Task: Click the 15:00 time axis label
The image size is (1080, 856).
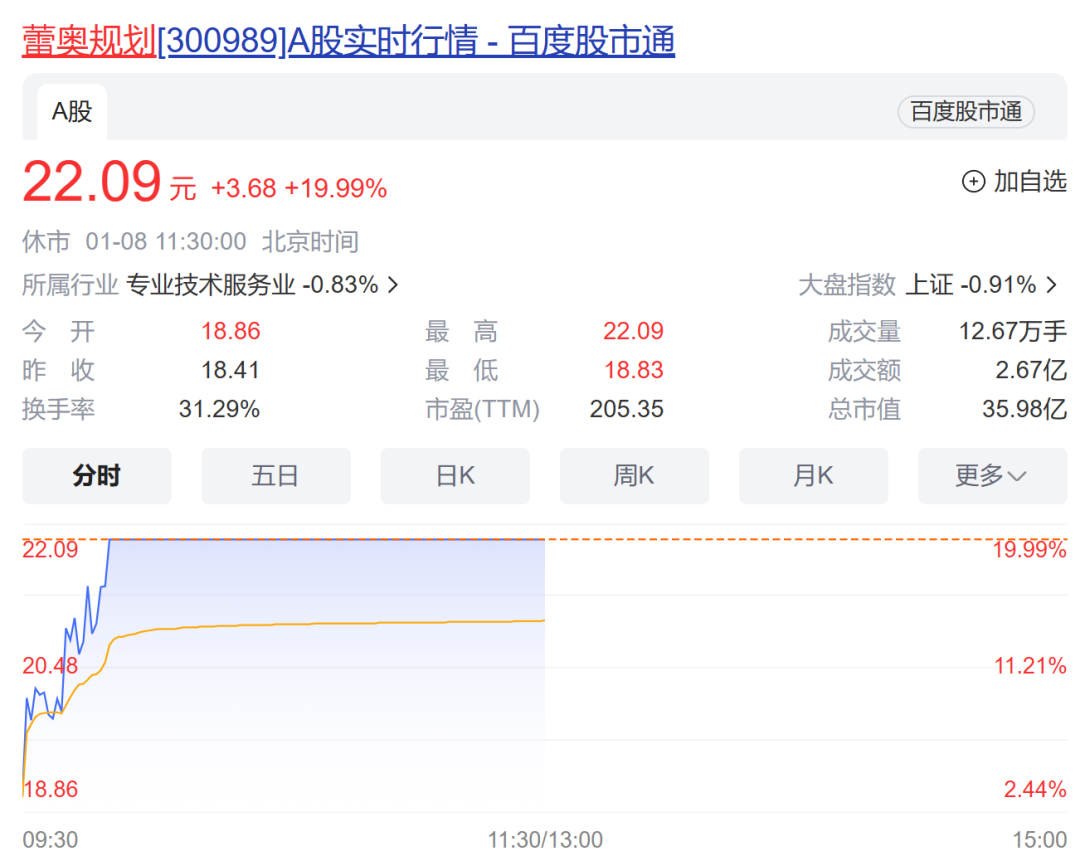Action: pyautogui.click(x=1039, y=839)
